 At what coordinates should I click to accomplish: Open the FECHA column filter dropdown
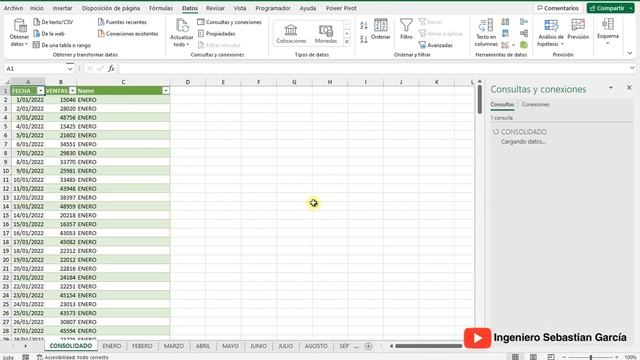[40, 91]
